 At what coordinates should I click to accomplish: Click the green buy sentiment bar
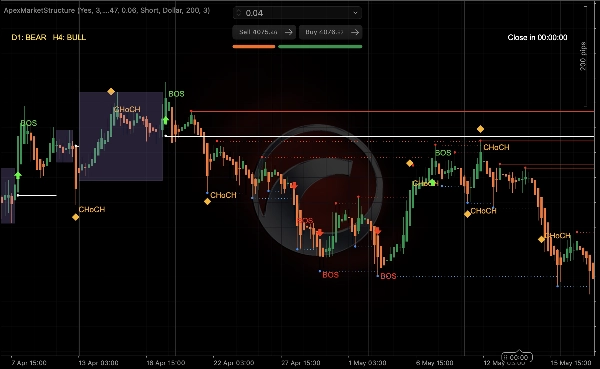(x=320, y=47)
